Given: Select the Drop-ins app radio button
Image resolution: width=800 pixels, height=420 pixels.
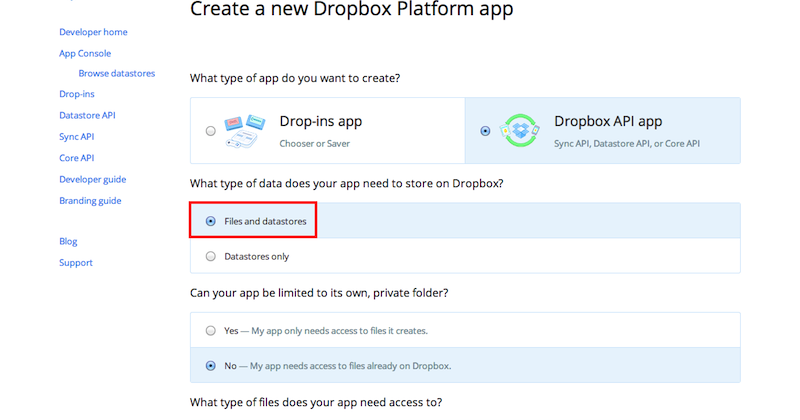Looking at the screenshot, I should coord(211,131).
